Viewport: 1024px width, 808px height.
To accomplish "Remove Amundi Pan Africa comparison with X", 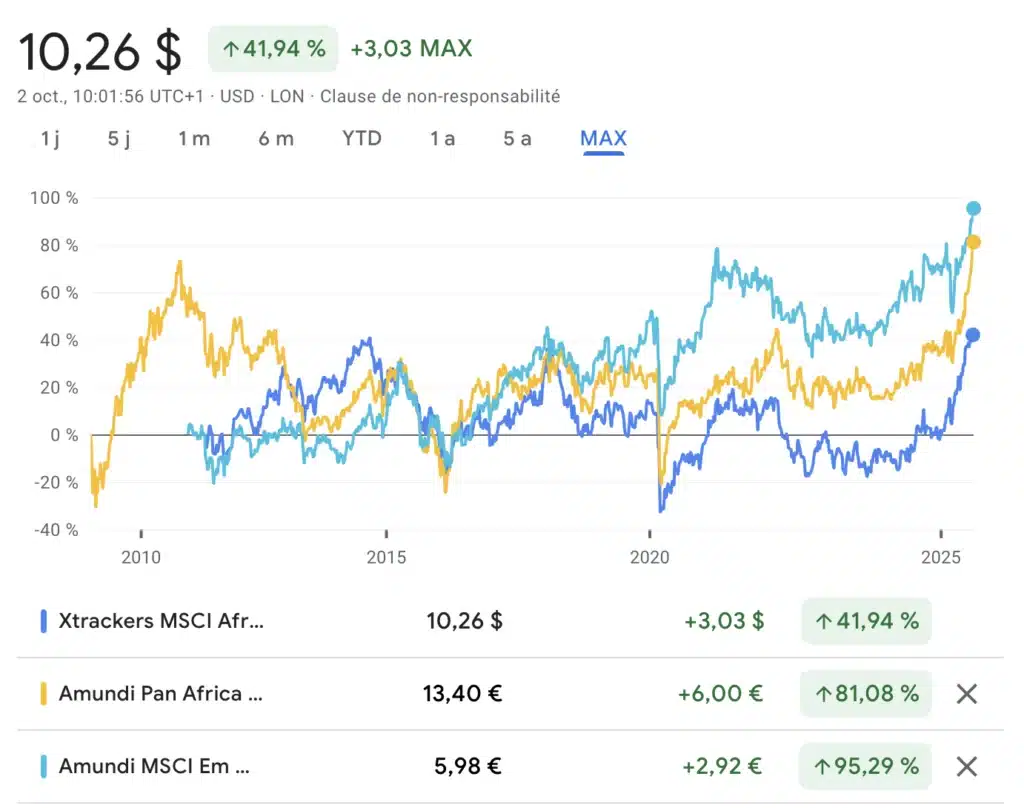I will (966, 693).
